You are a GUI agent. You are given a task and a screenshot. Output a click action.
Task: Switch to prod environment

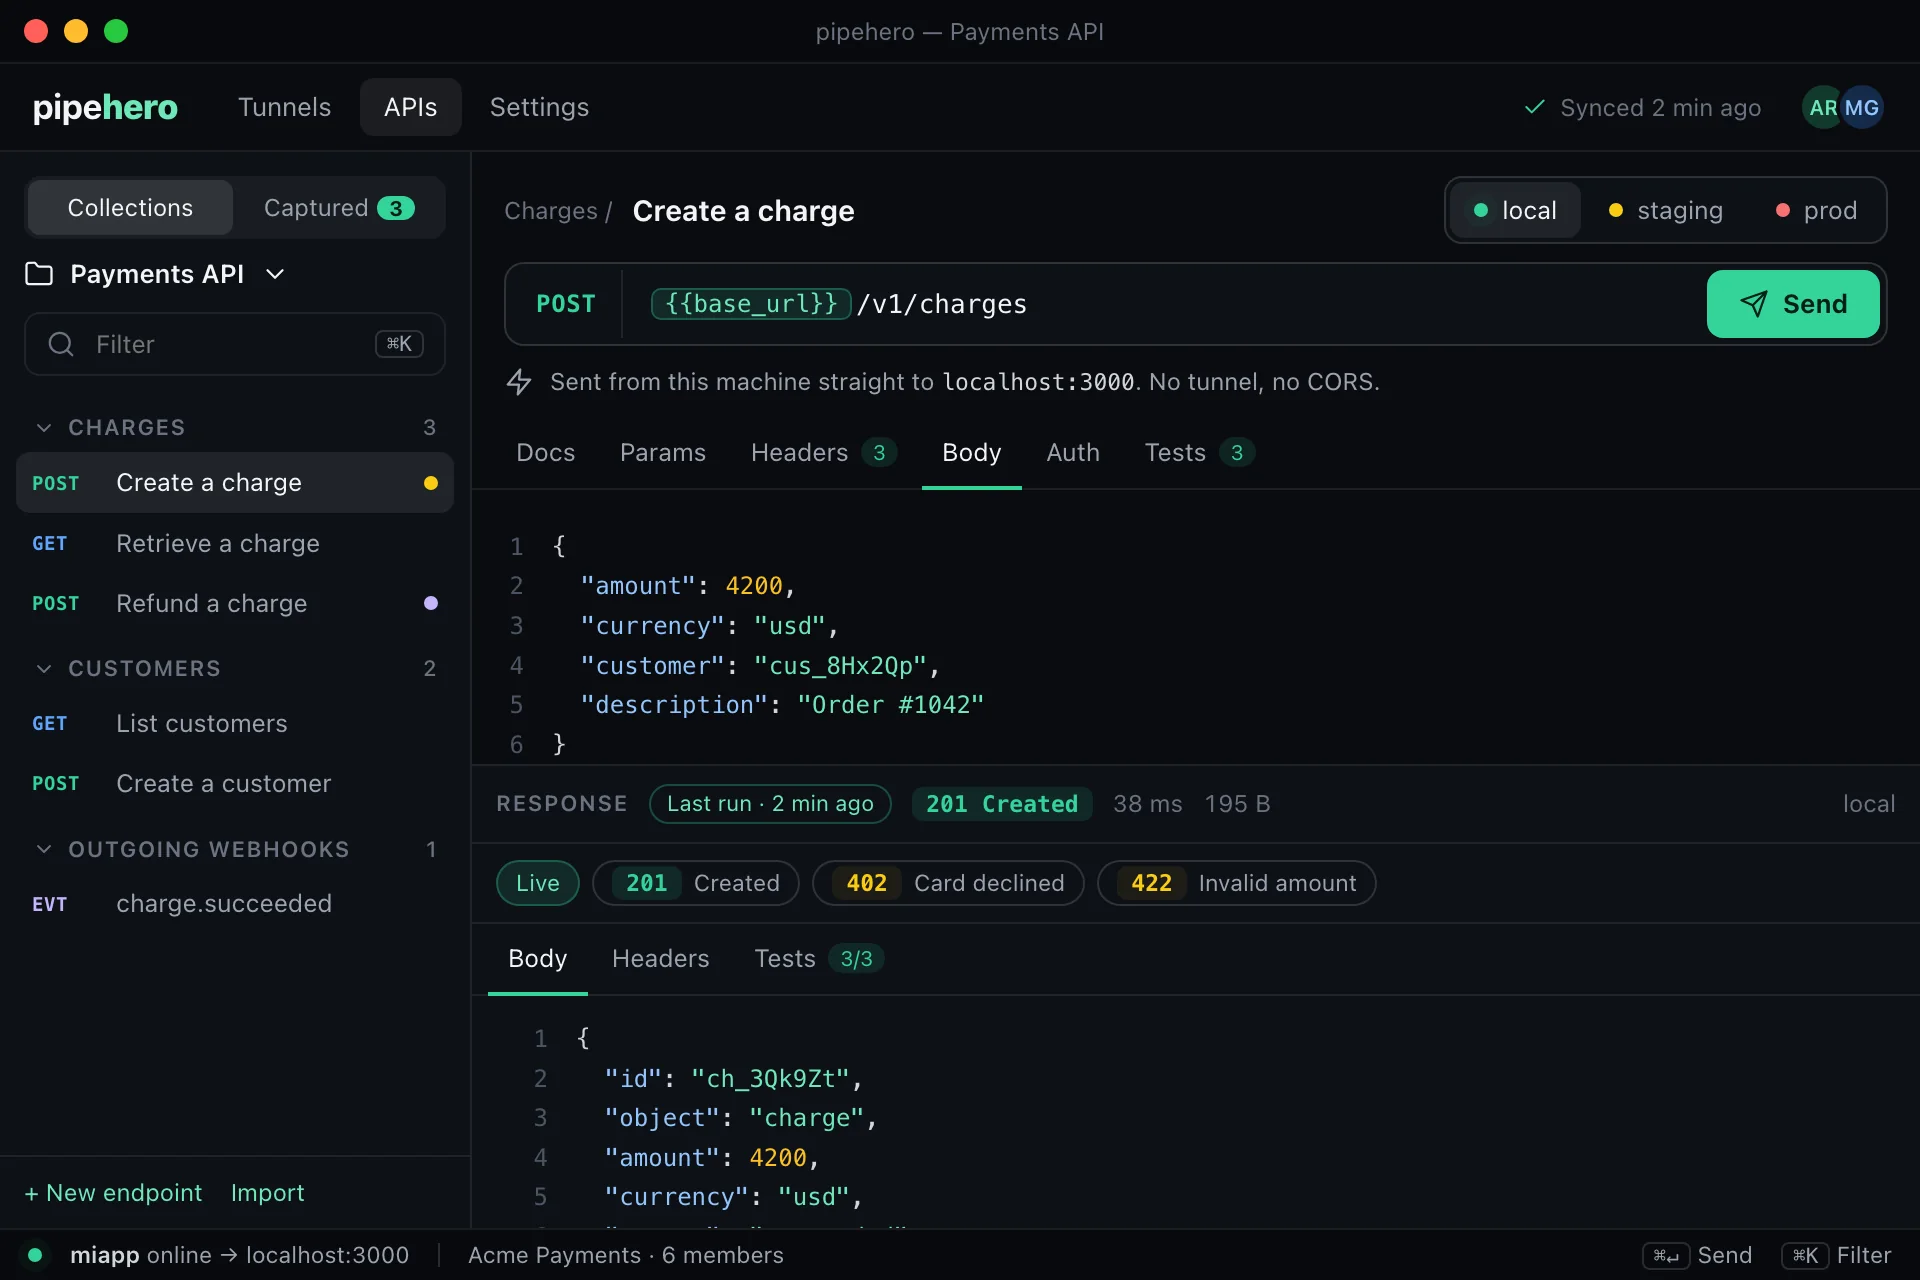pyautogui.click(x=1816, y=210)
